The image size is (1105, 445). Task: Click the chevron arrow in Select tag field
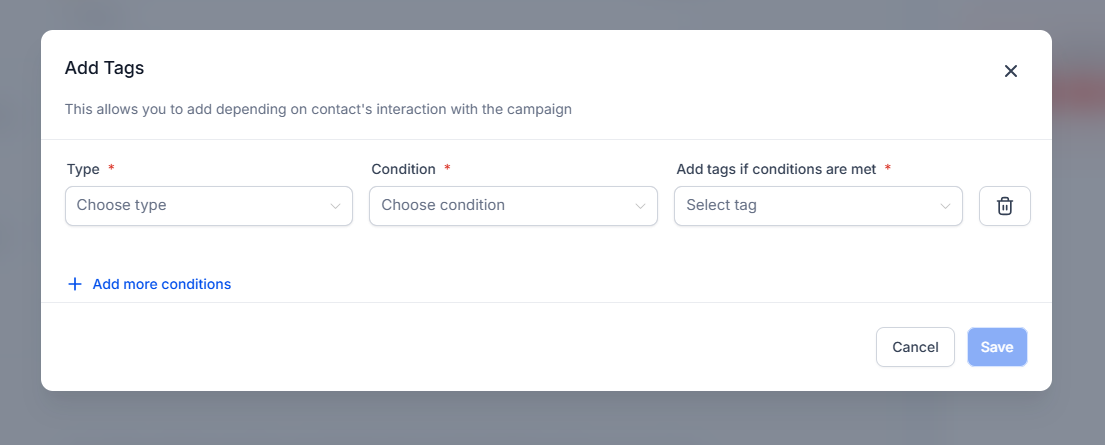[x=945, y=206]
